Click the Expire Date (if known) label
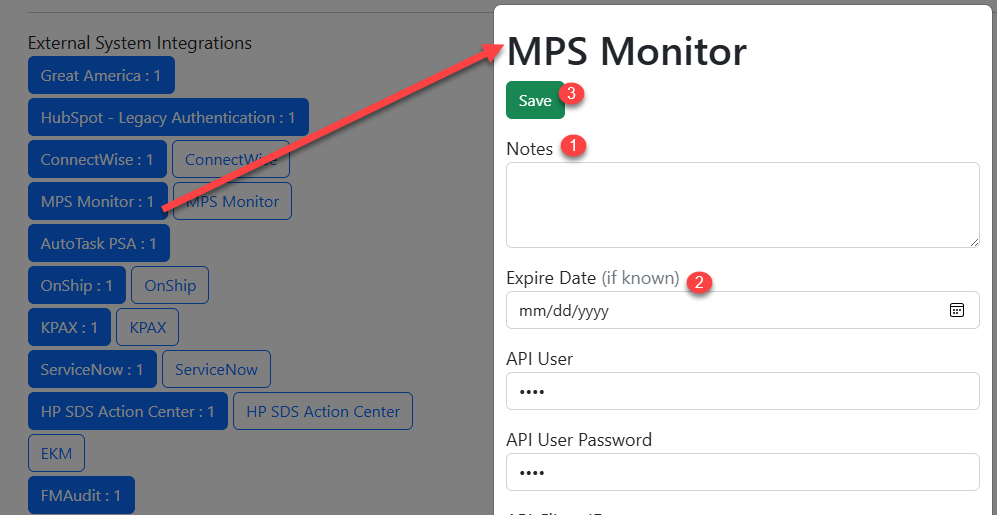This screenshot has height=515, width=997. [x=593, y=278]
